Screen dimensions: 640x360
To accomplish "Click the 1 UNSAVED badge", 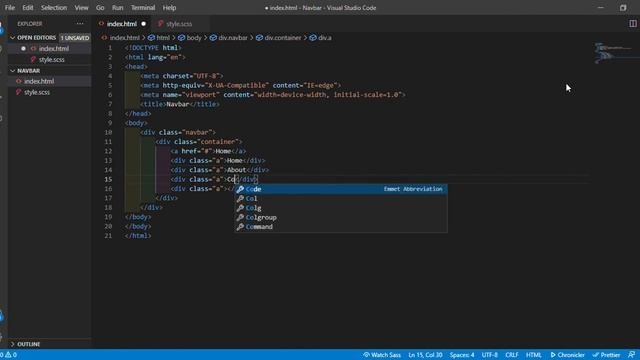I will 75,38.
